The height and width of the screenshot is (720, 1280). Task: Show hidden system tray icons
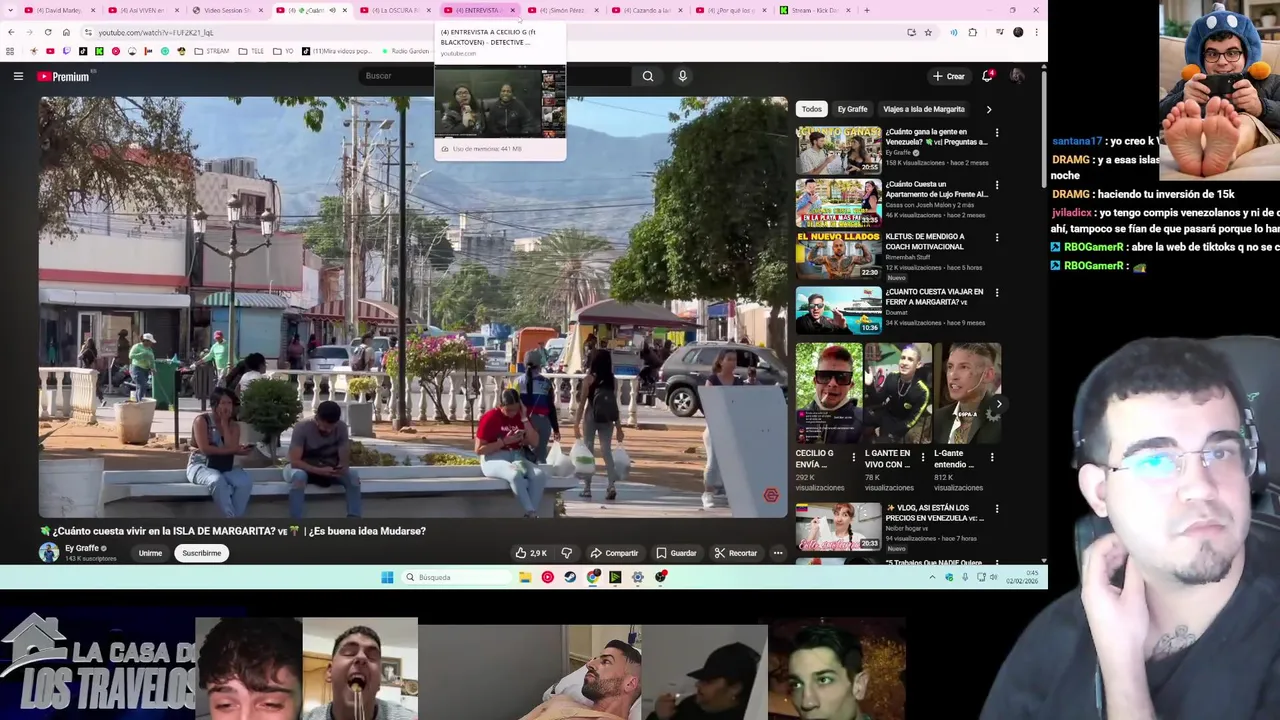pos(932,577)
